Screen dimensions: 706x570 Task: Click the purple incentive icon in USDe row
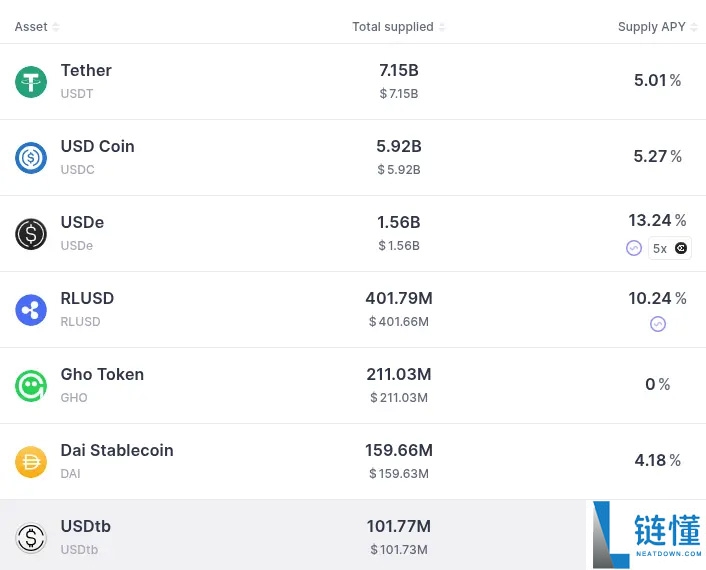[x=634, y=248]
